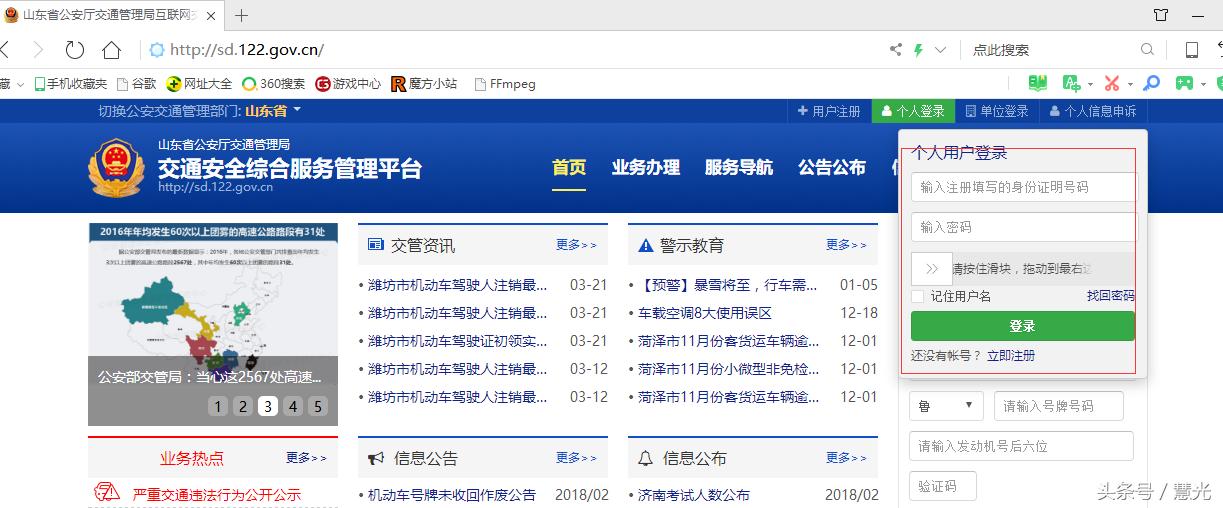Show carousel slide 5
Viewport: 1223px width, 508px height.
[x=318, y=406]
